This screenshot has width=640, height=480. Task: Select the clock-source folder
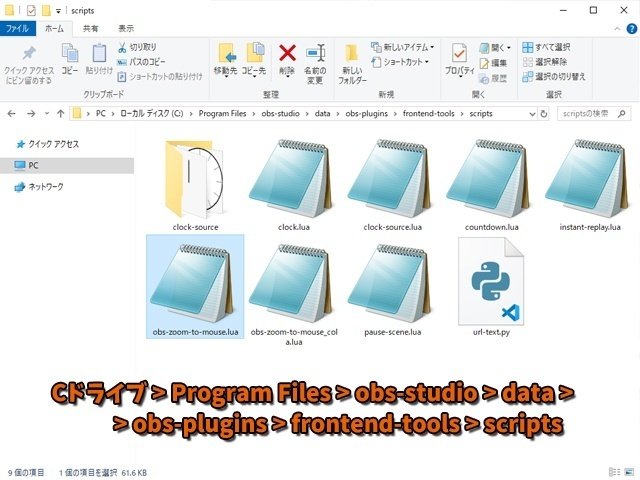195,186
